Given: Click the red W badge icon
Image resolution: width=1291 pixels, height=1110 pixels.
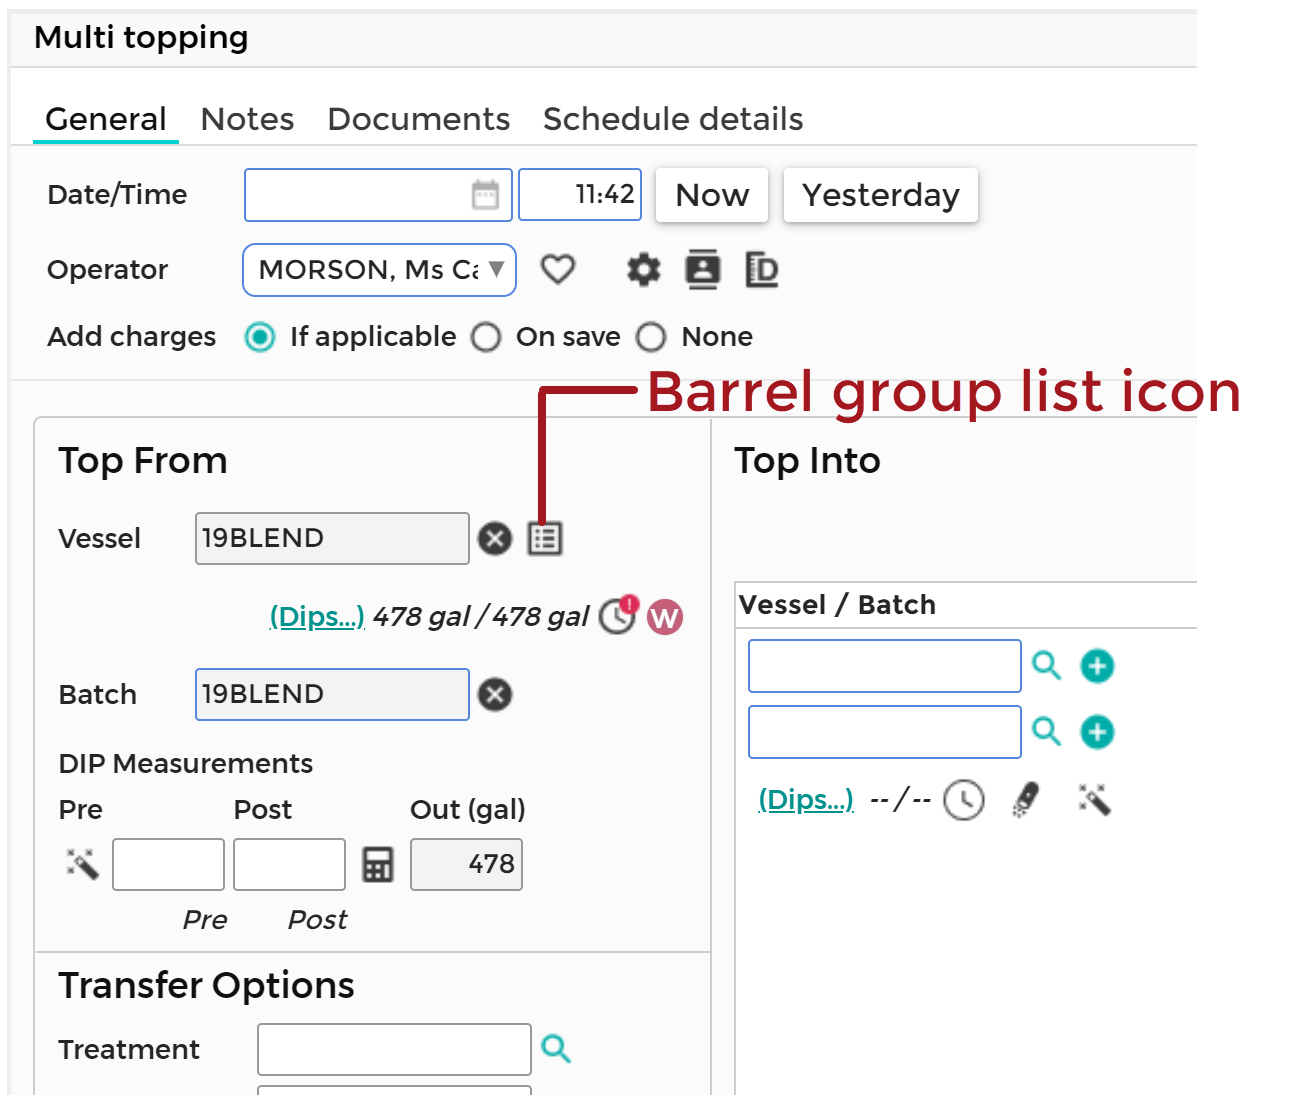Looking at the screenshot, I should (x=665, y=617).
